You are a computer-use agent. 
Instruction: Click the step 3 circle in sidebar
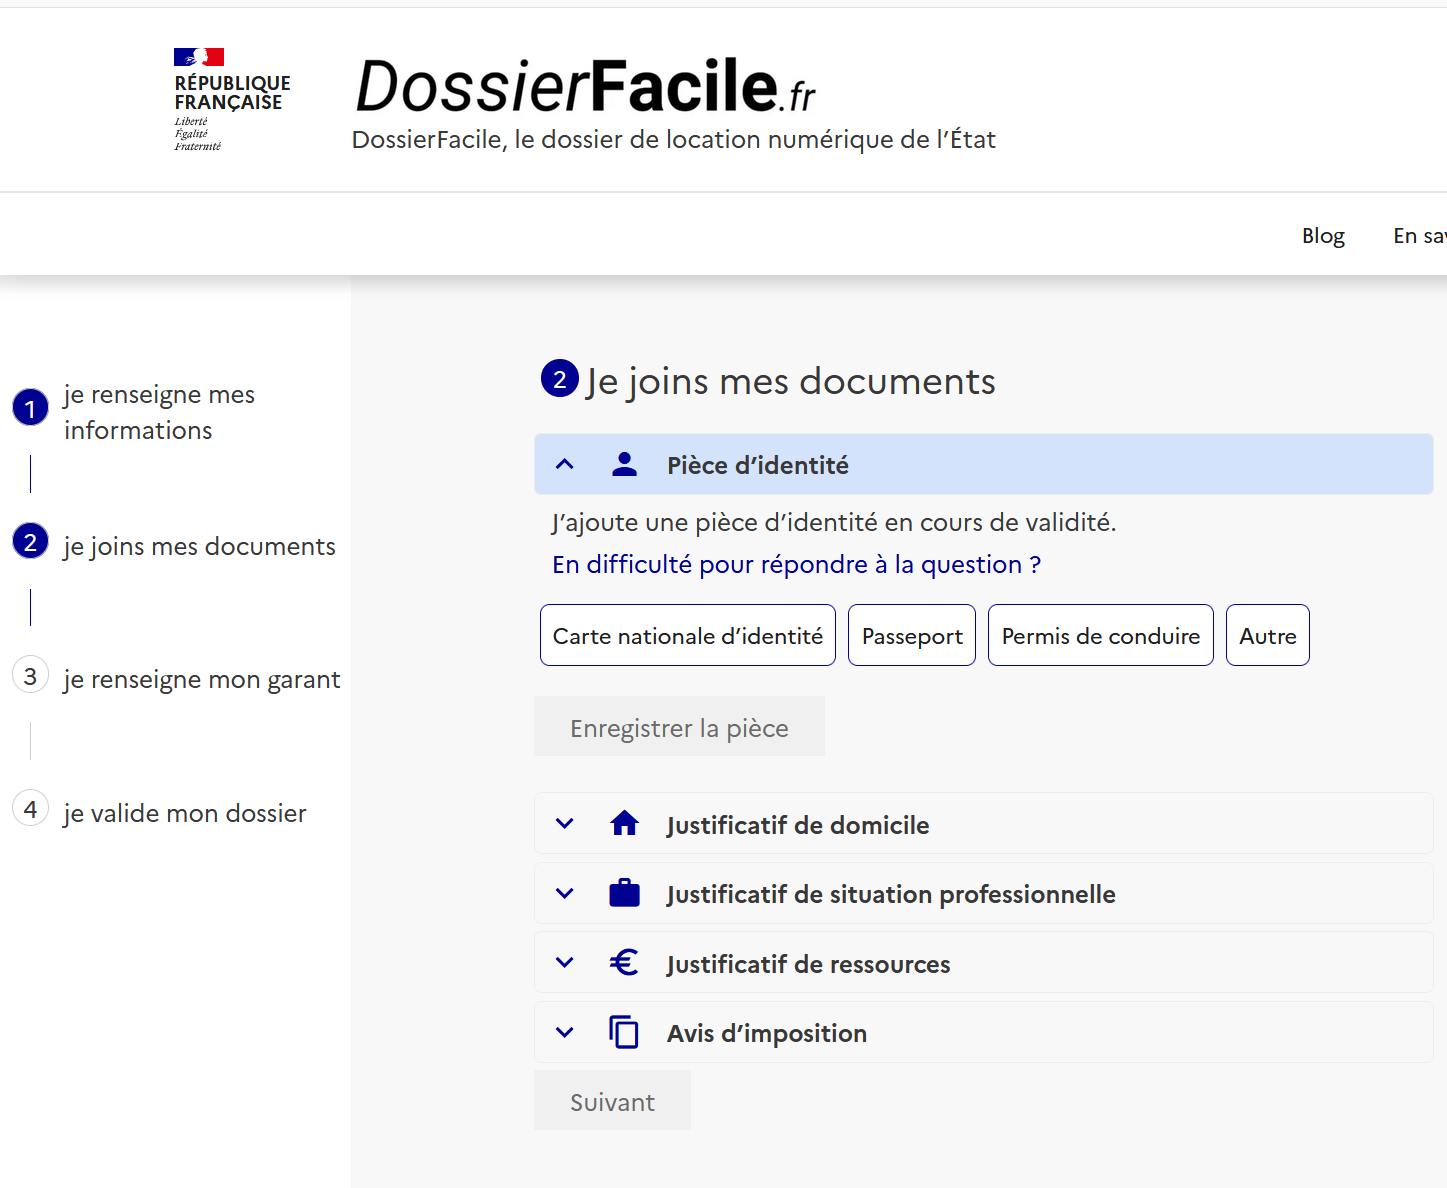pyautogui.click(x=30, y=675)
